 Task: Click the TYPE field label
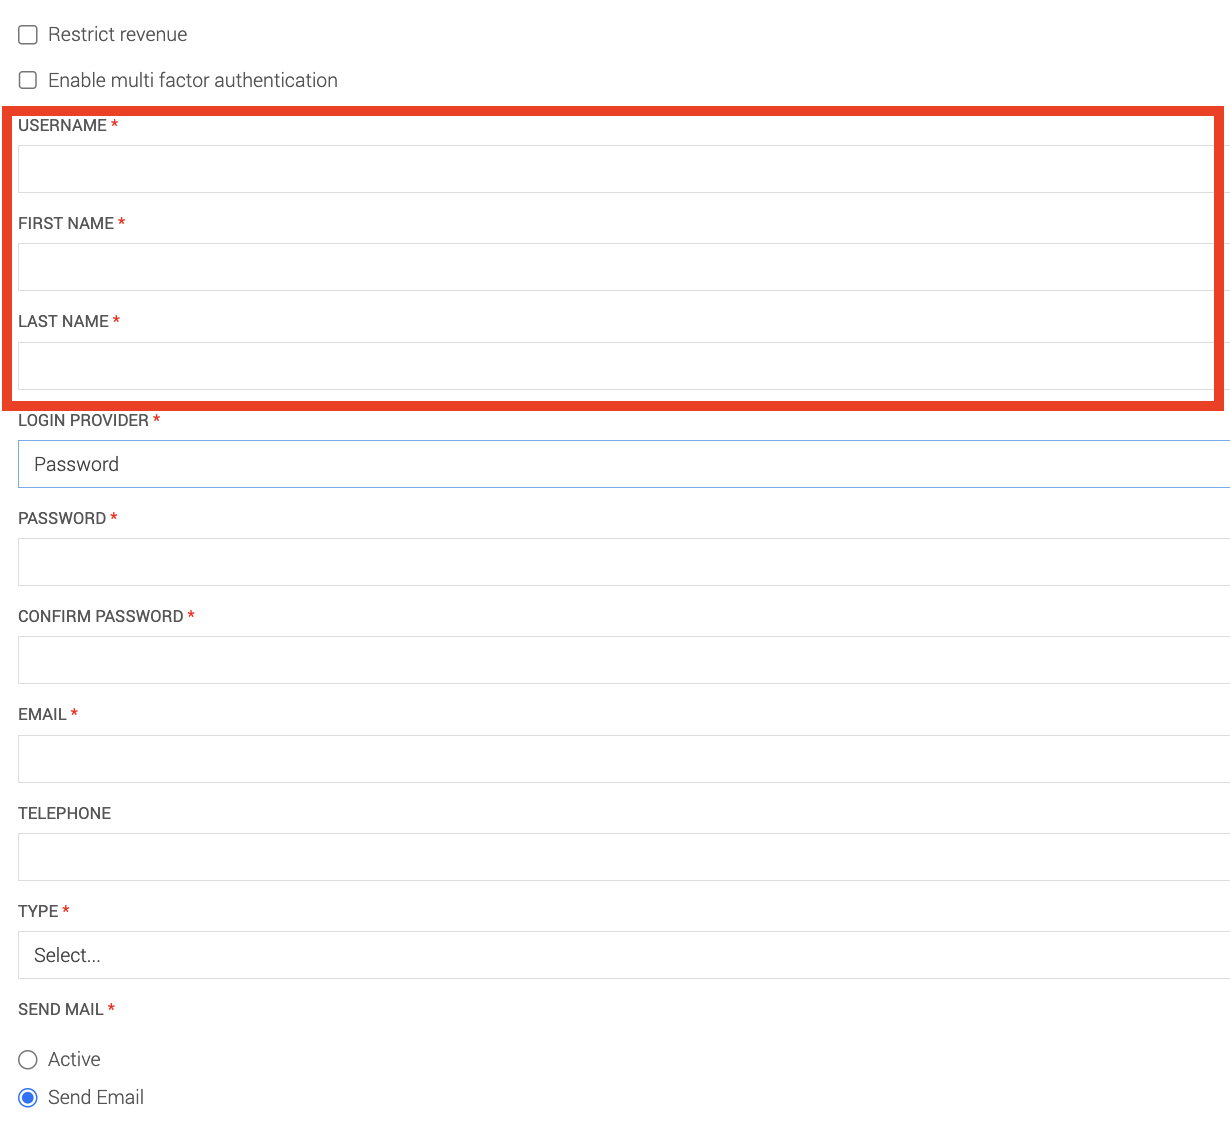38,911
